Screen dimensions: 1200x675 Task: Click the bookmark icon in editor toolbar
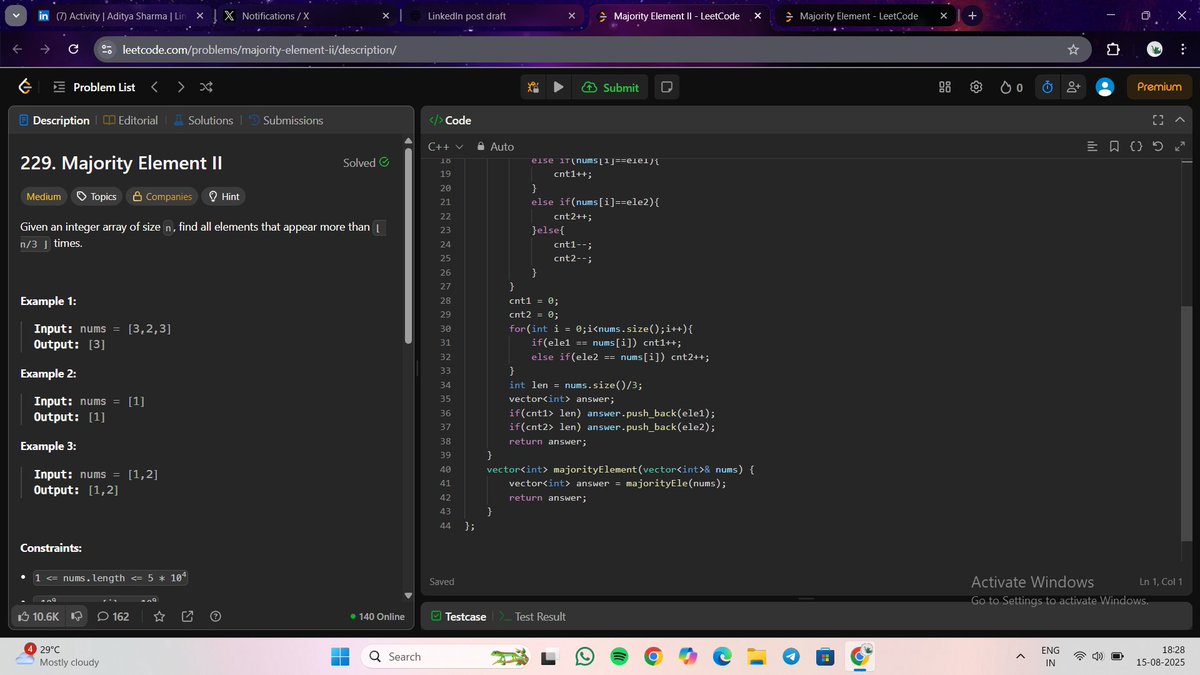(1114, 147)
